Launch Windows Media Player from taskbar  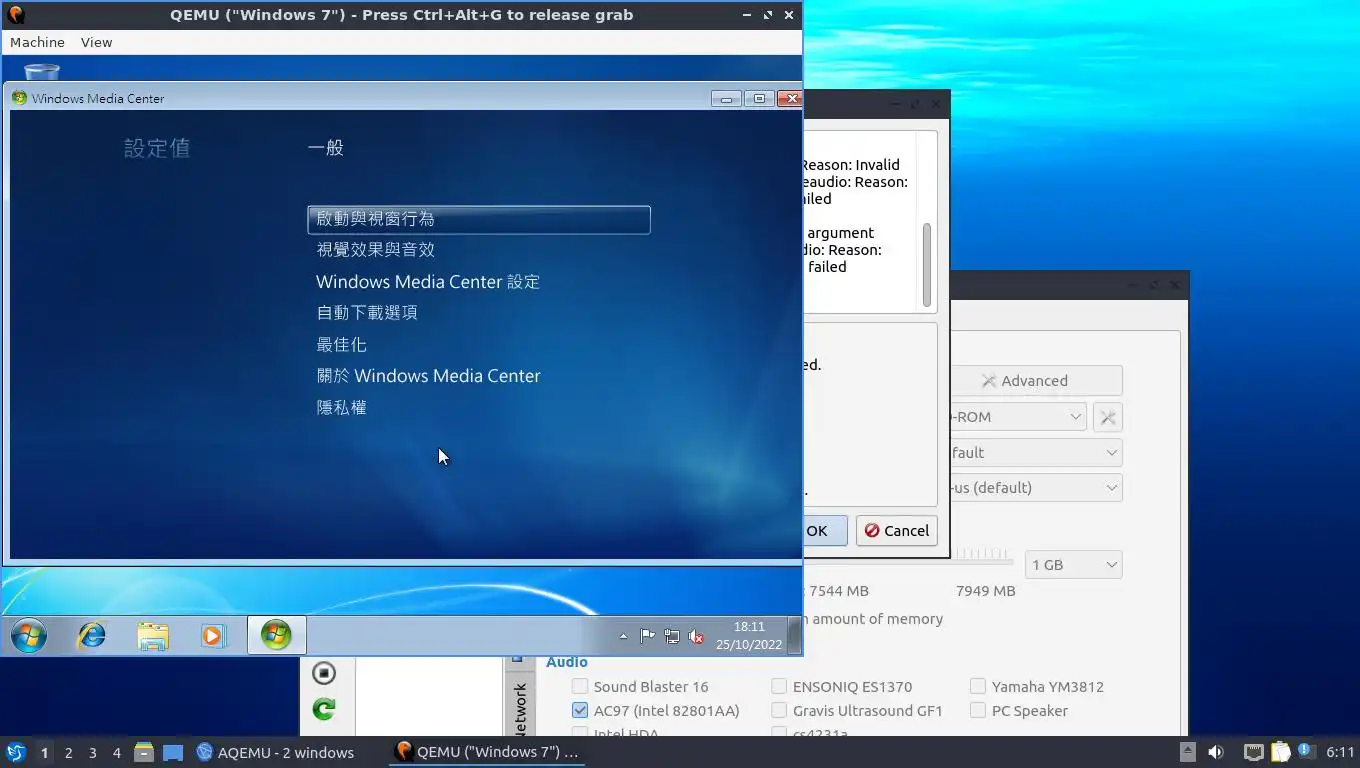[213, 635]
